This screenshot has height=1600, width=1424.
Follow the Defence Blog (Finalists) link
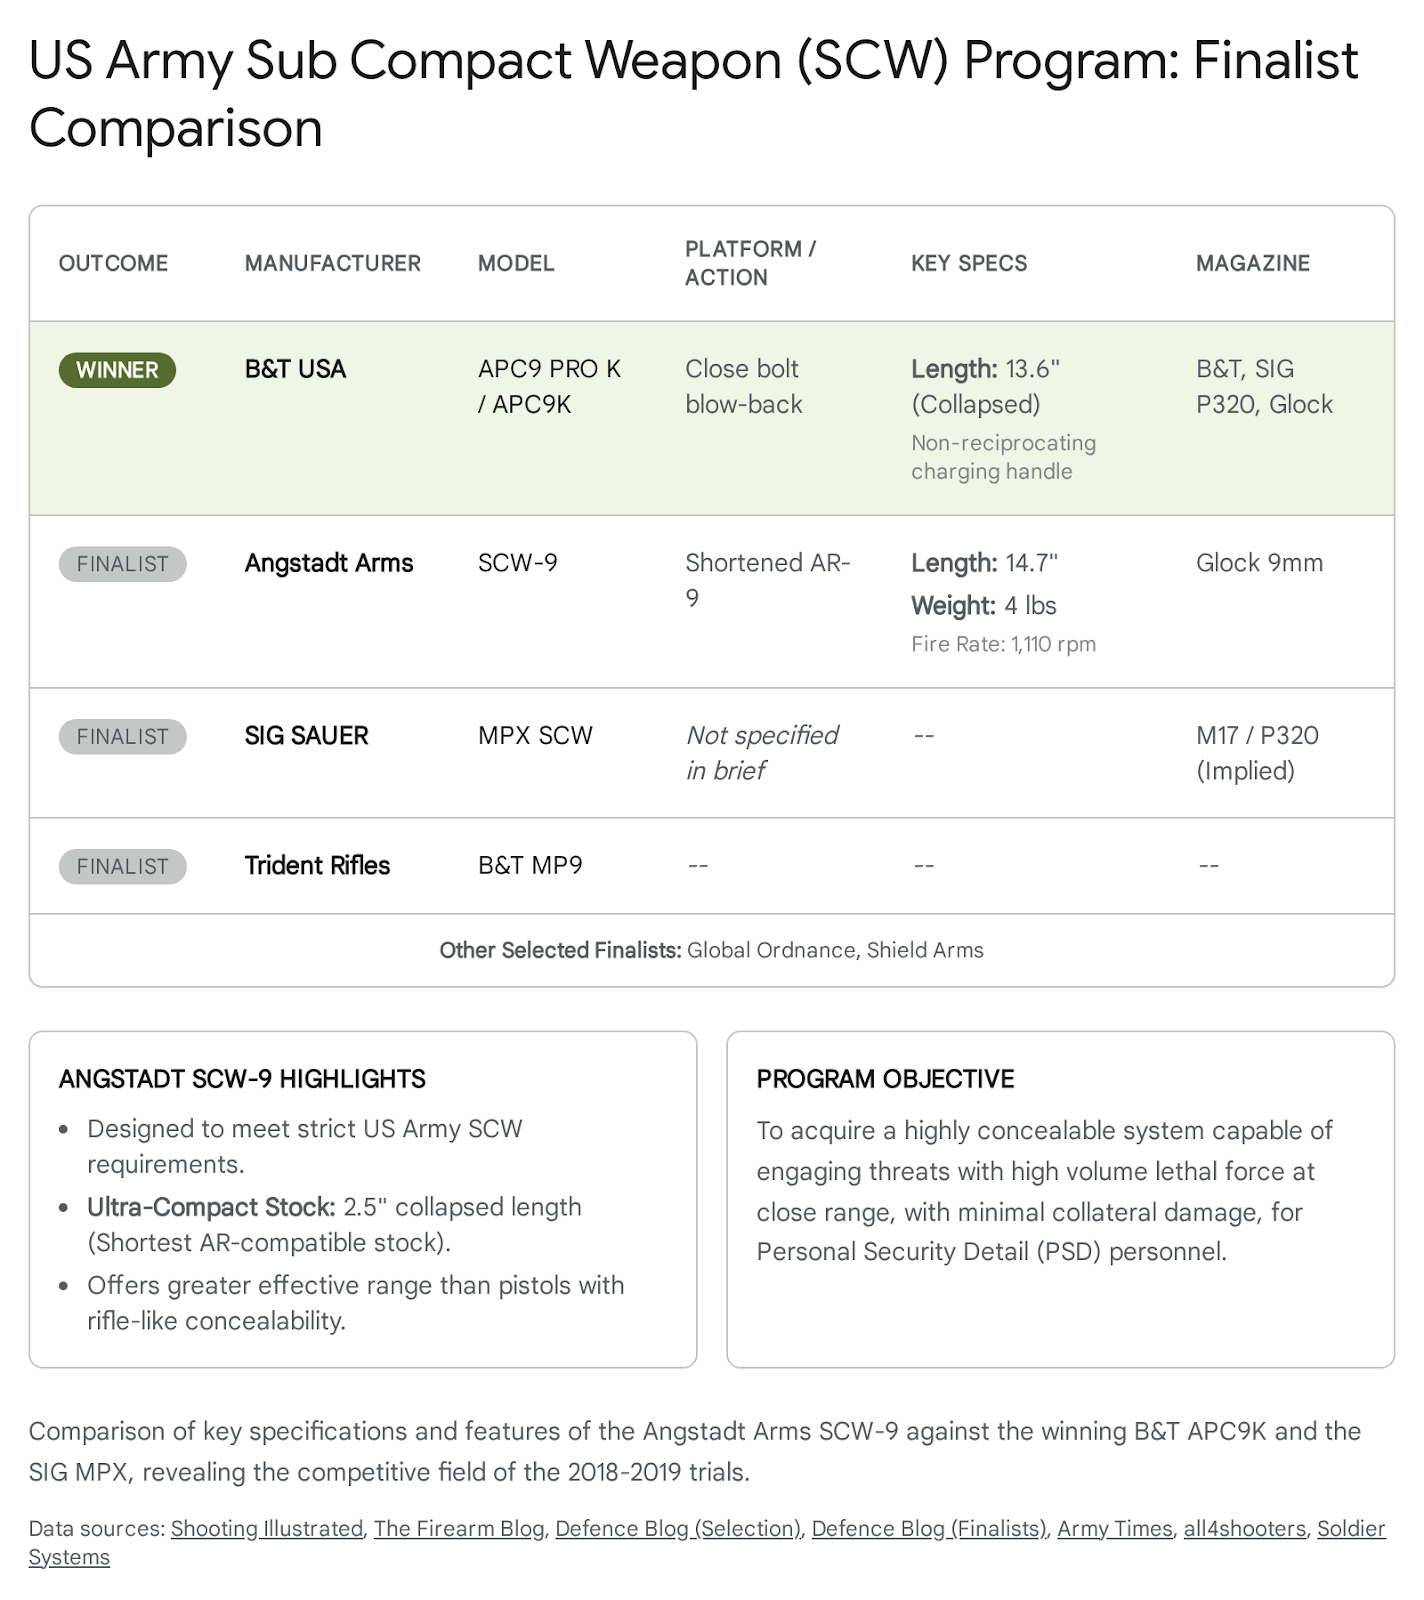[929, 1528]
